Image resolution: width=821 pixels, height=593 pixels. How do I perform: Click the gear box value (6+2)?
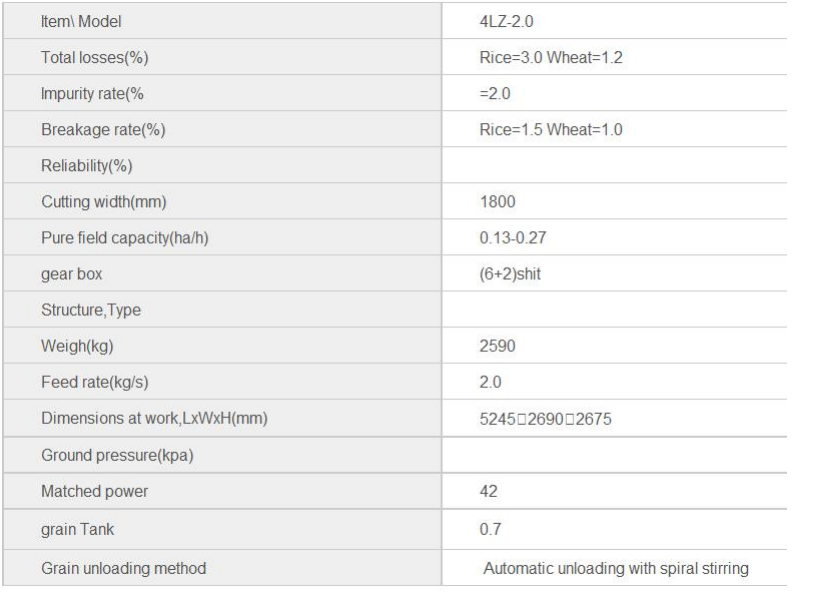pos(510,275)
